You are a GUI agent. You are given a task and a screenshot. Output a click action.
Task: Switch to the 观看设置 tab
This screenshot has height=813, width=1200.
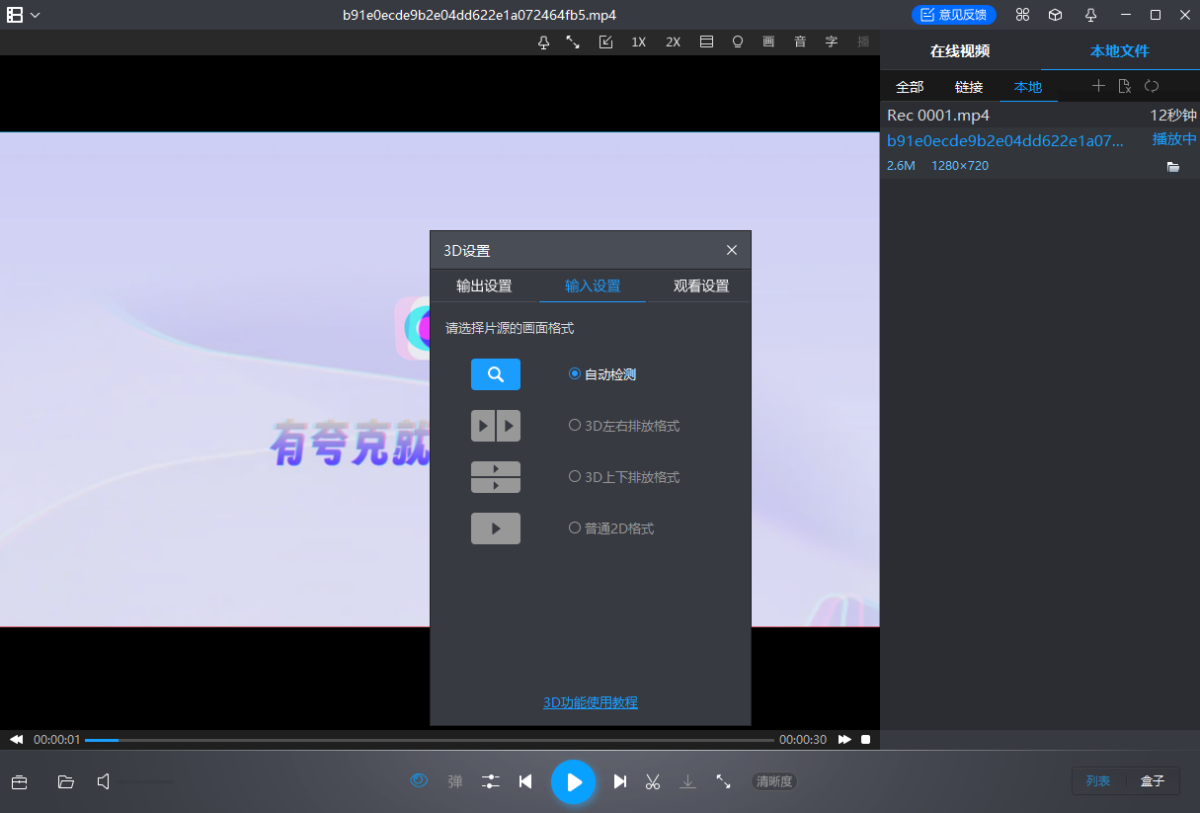coord(701,286)
